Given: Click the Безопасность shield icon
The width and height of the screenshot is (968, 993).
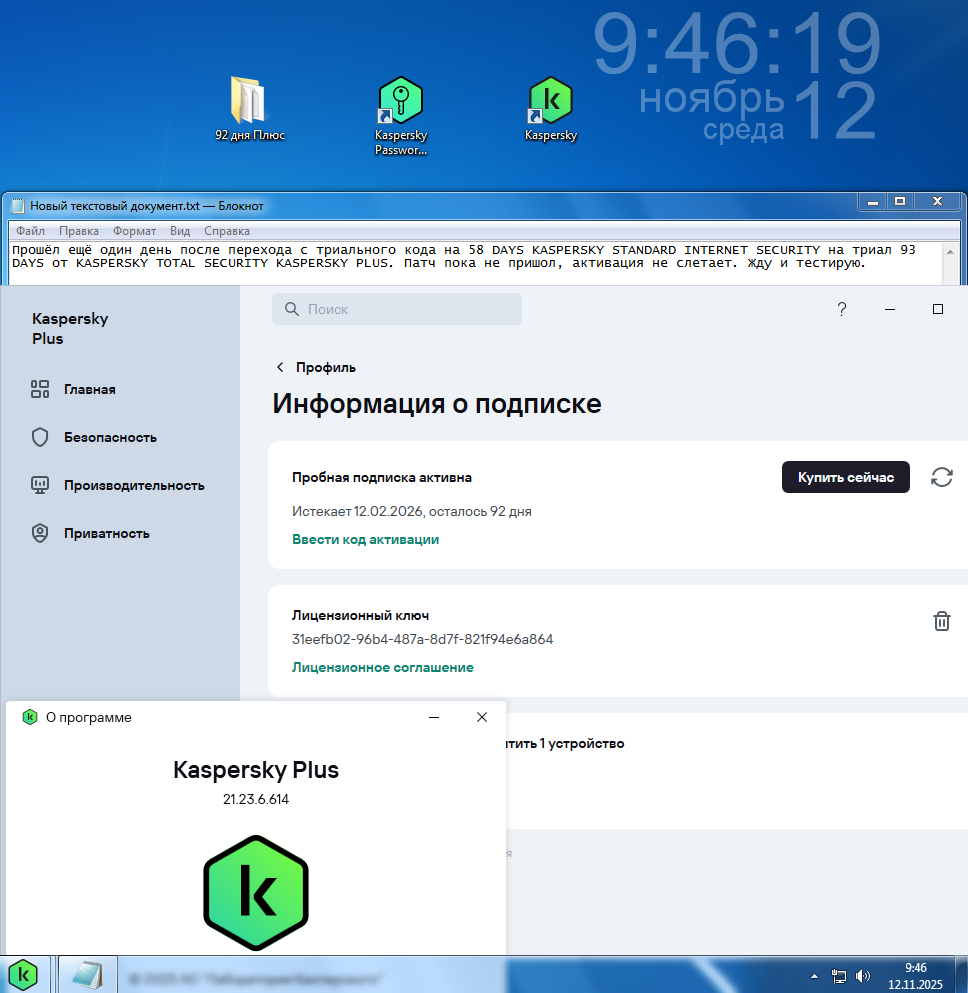Looking at the screenshot, I should pyautogui.click(x=40, y=437).
